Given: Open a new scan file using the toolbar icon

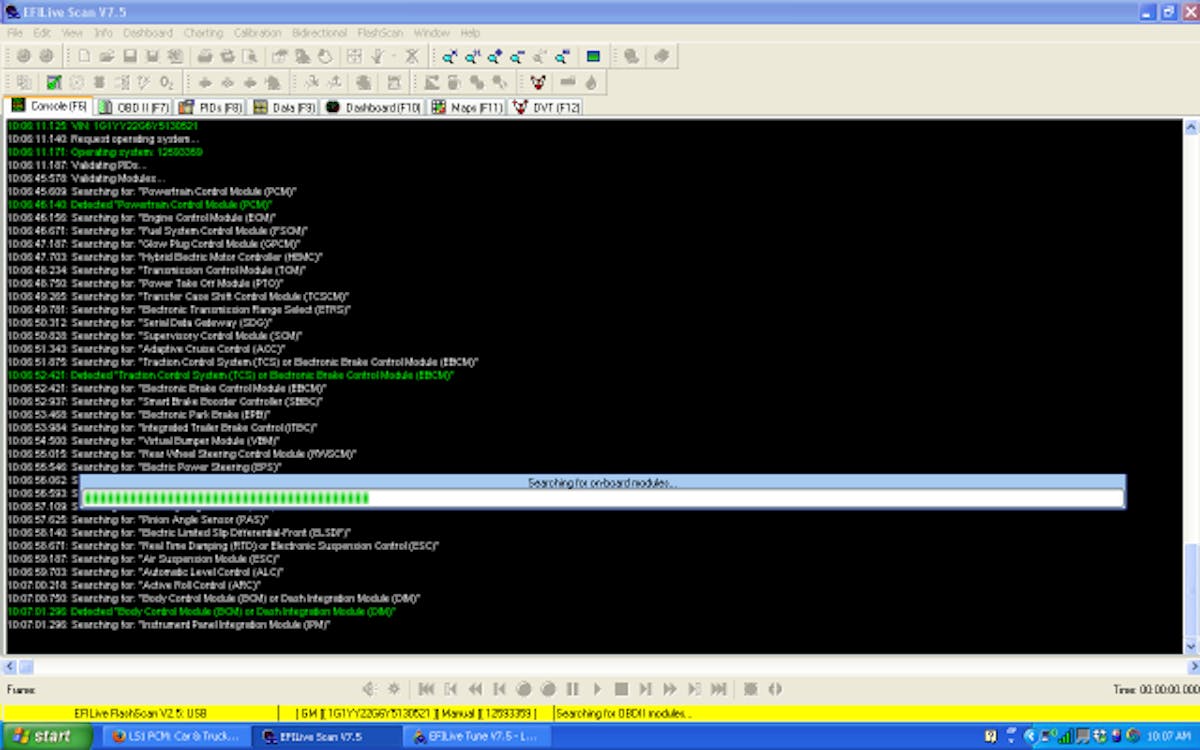Looking at the screenshot, I should click(x=83, y=55).
